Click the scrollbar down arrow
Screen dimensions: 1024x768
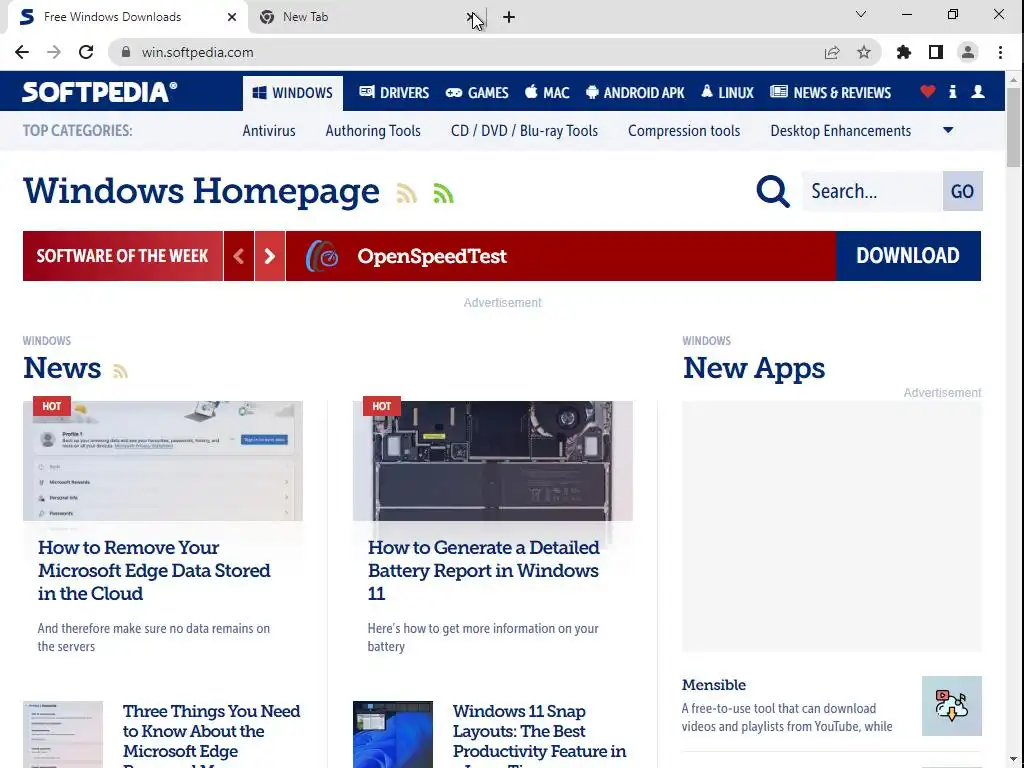click(1013, 760)
